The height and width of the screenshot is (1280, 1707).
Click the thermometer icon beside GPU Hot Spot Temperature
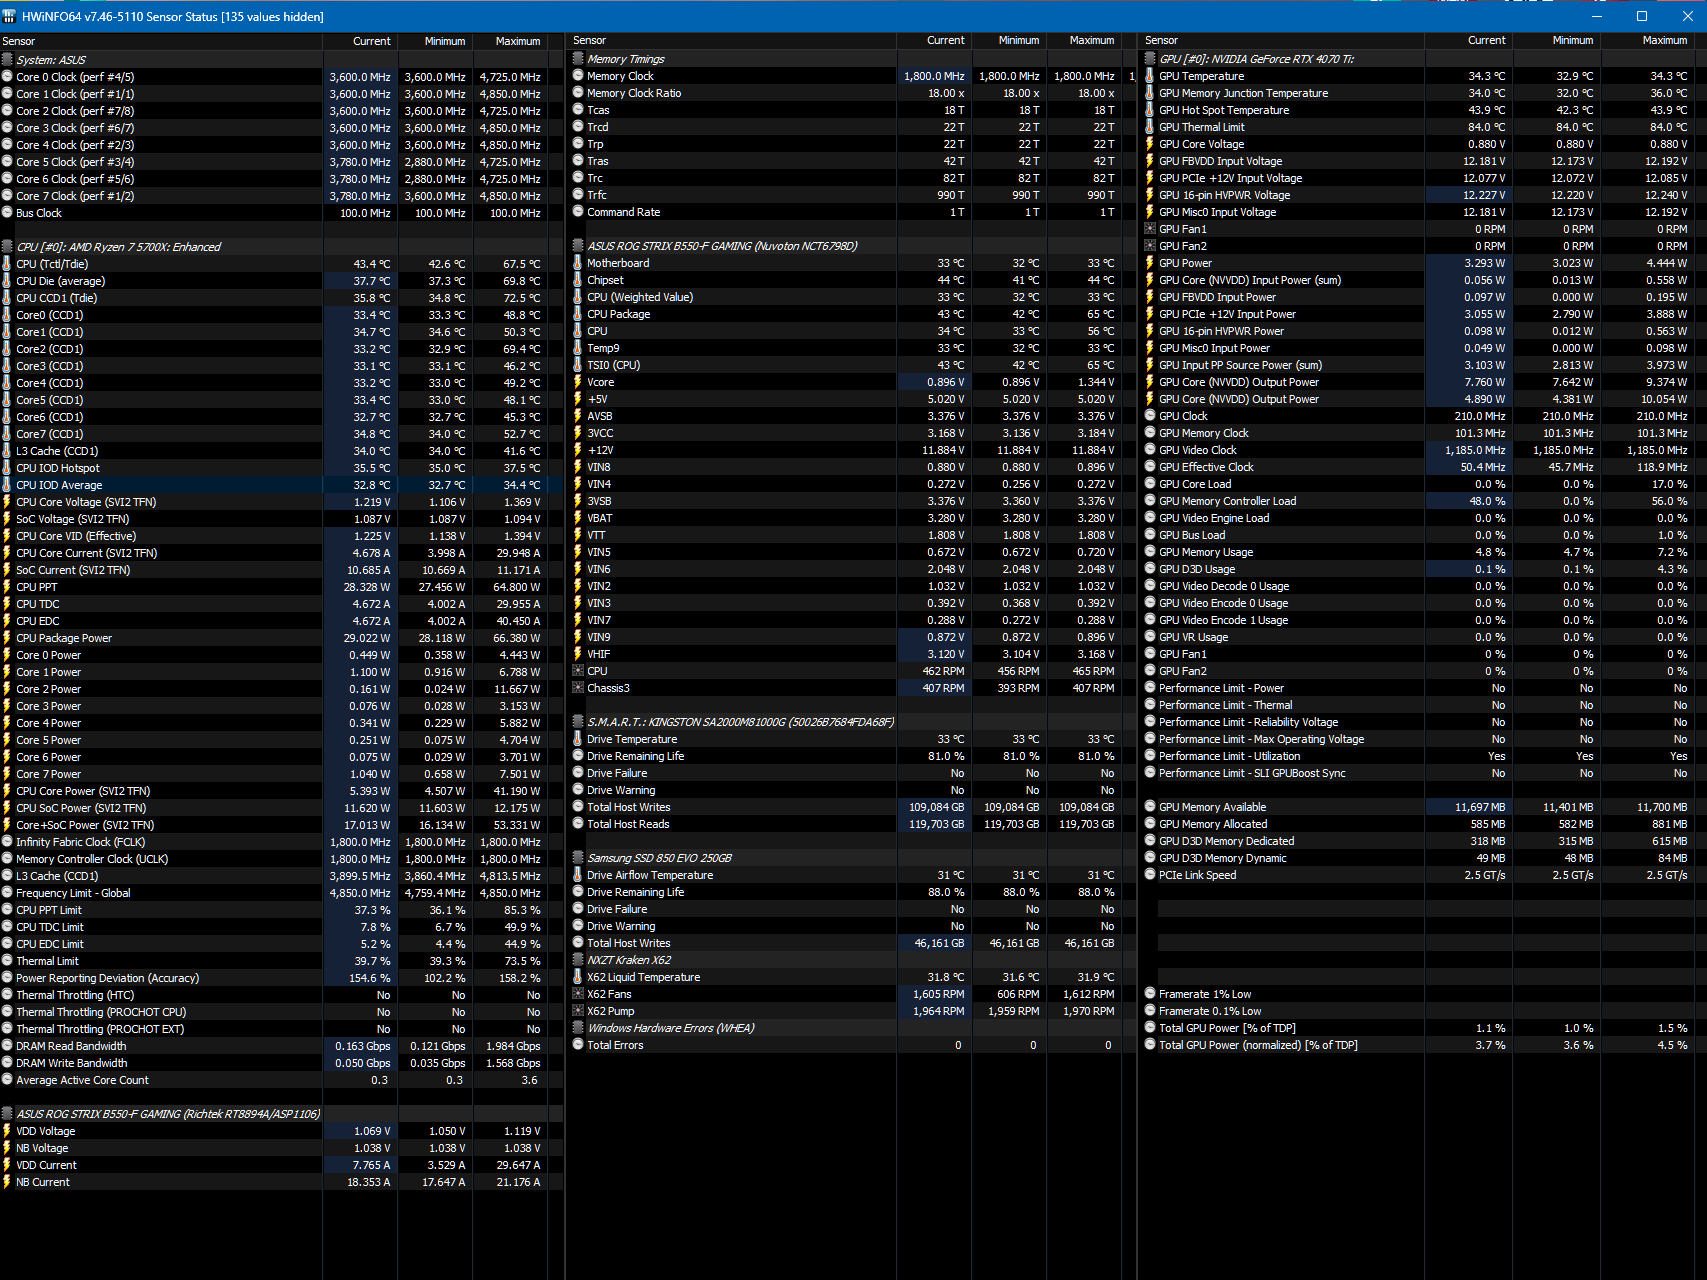[x=1150, y=110]
